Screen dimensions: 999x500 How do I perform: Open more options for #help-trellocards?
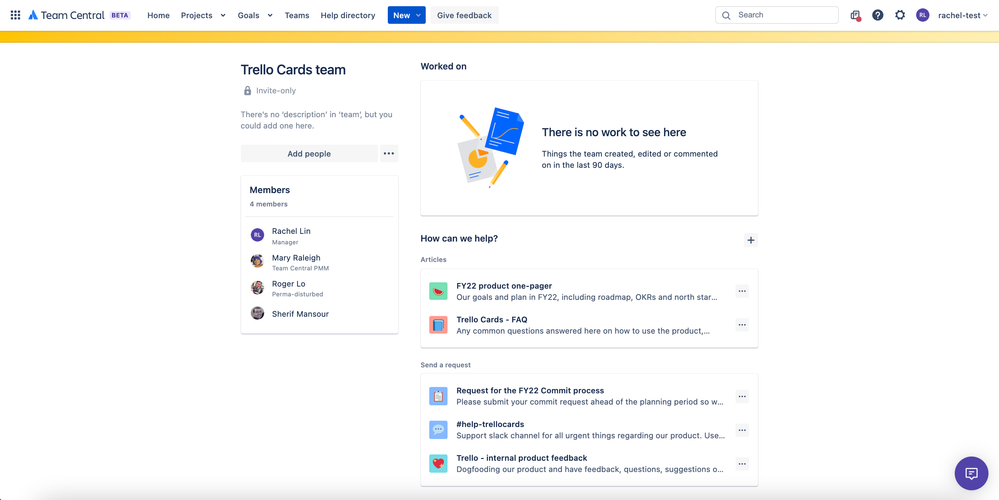742,430
